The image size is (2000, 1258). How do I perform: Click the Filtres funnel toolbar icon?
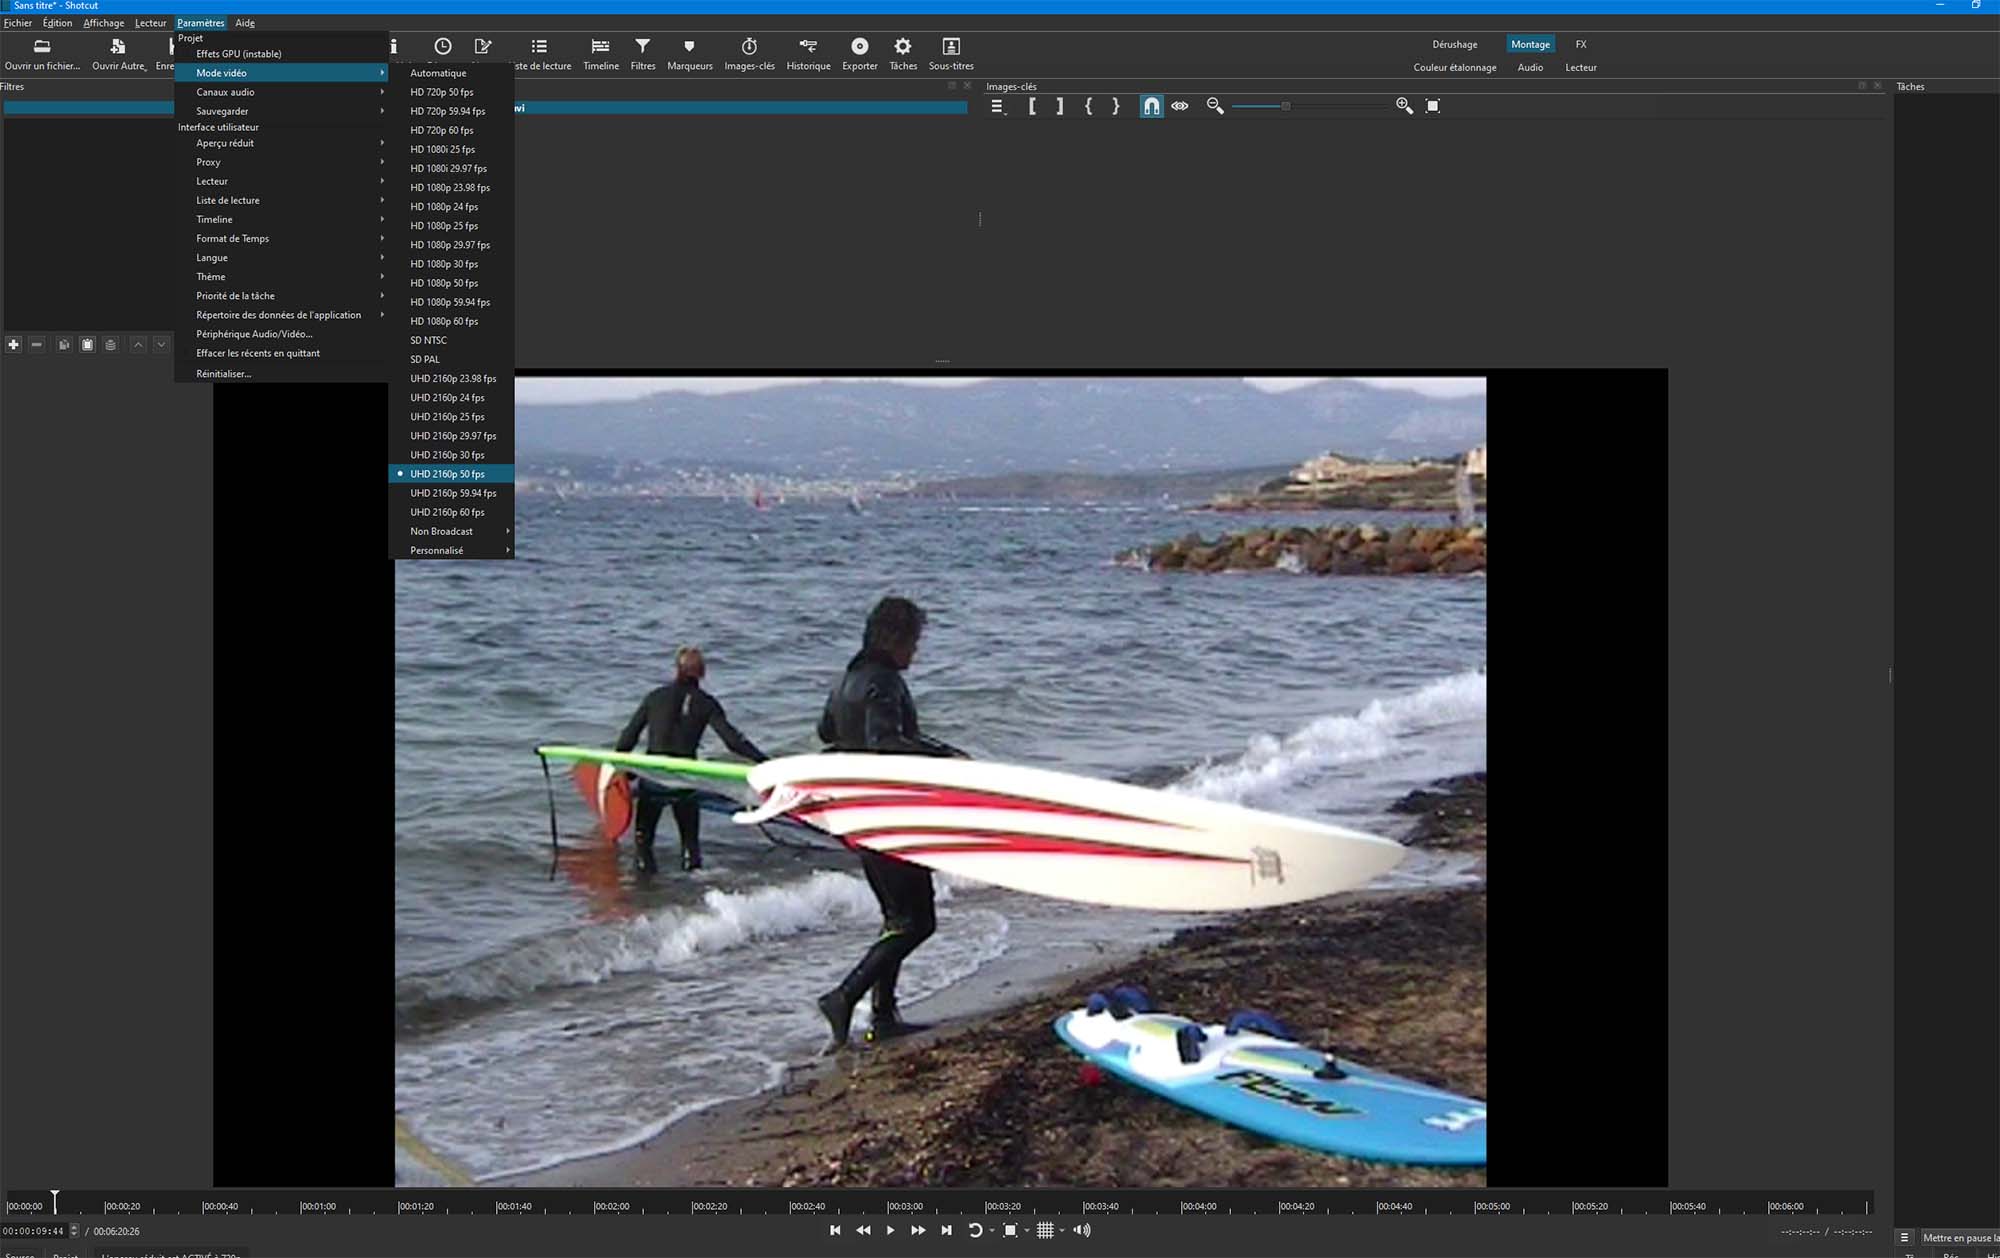click(x=643, y=47)
